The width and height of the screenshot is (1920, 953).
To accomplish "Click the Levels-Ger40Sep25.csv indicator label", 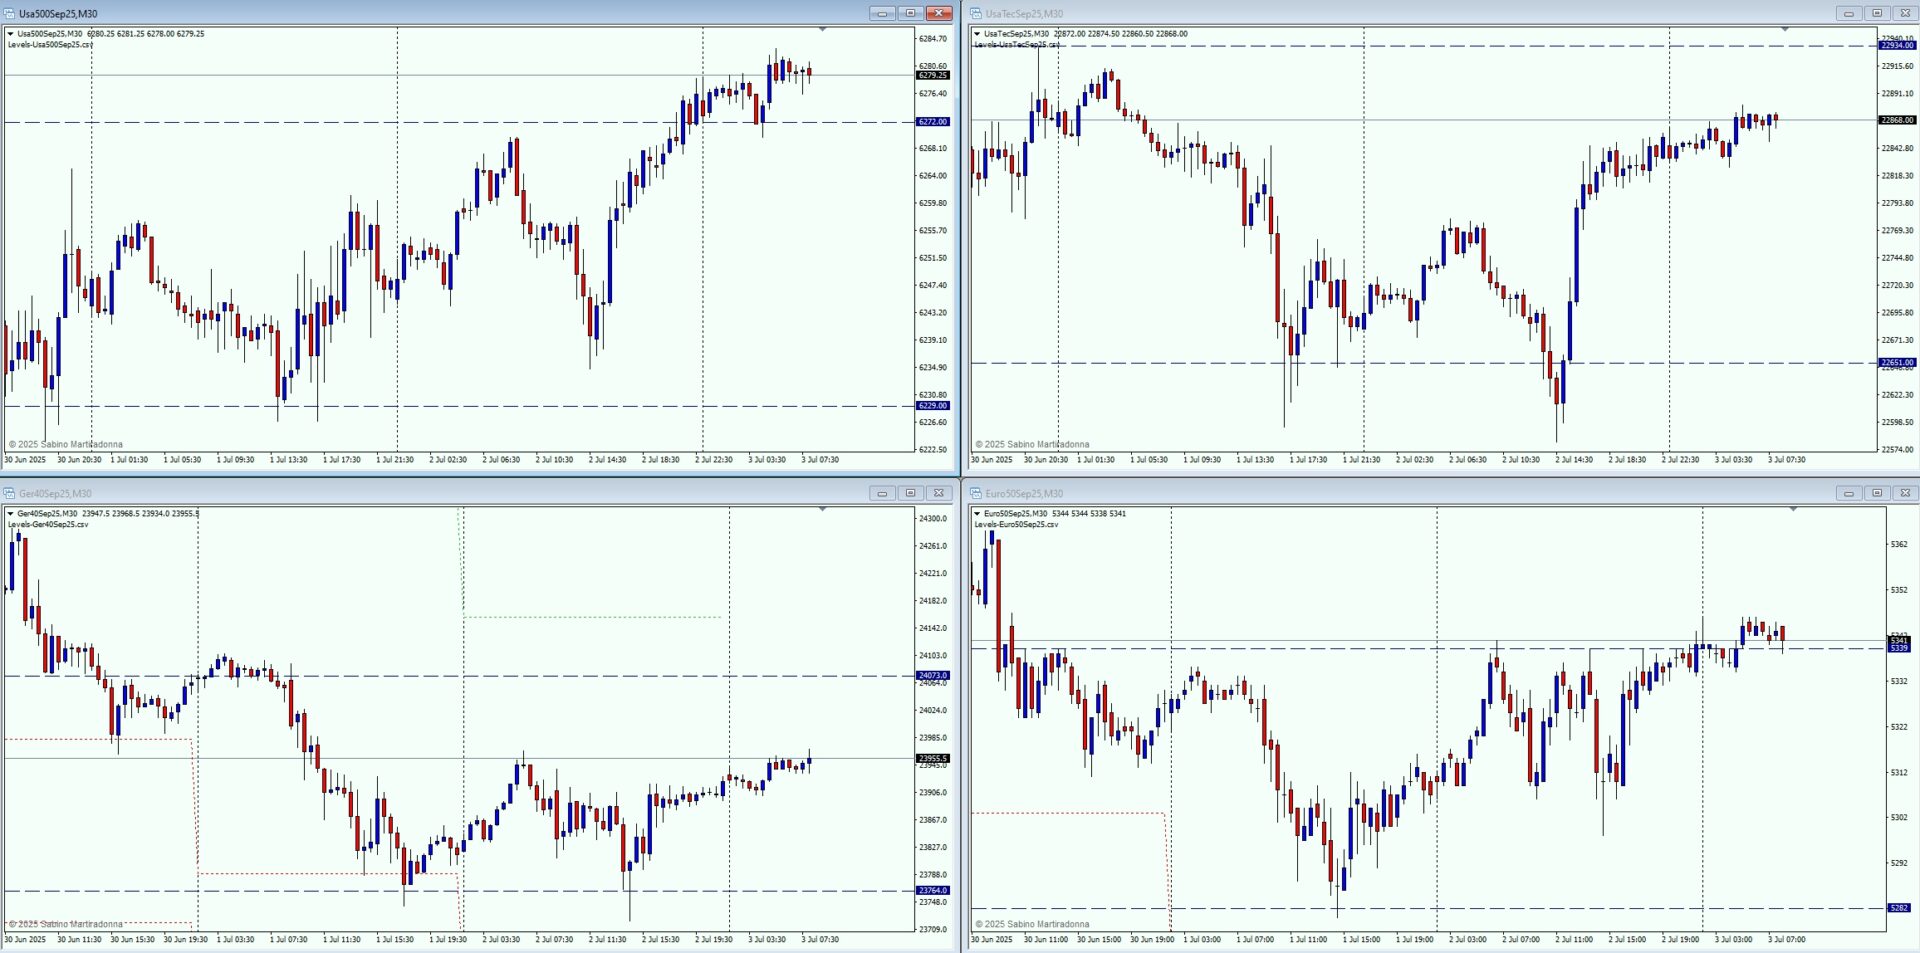I will click(x=48, y=525).
